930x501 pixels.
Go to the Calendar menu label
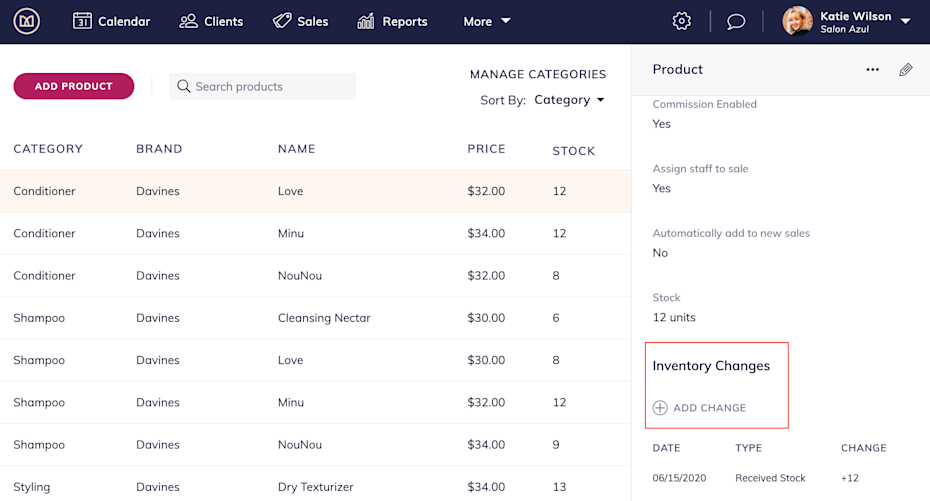click(124, 21)
